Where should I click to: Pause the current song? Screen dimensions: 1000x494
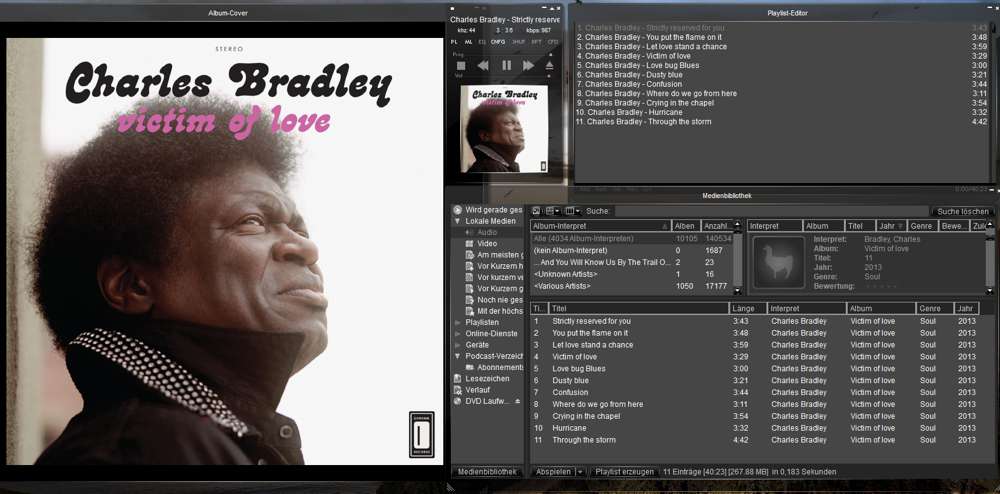click(x=506, y=65)
